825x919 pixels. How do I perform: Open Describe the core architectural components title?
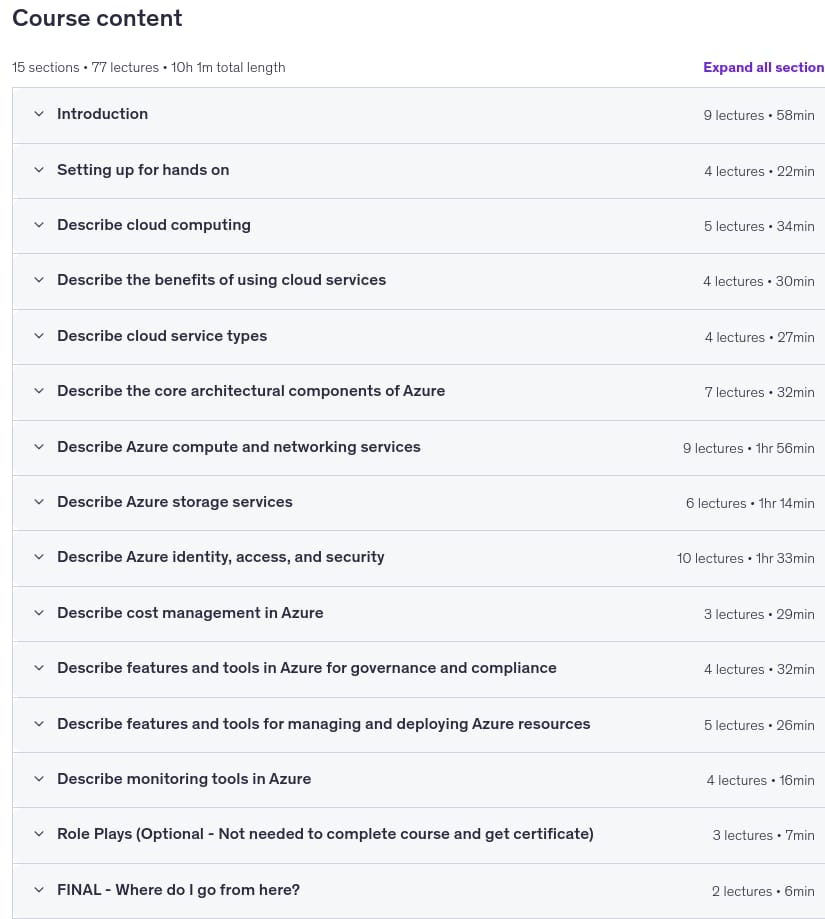[251, 391]
